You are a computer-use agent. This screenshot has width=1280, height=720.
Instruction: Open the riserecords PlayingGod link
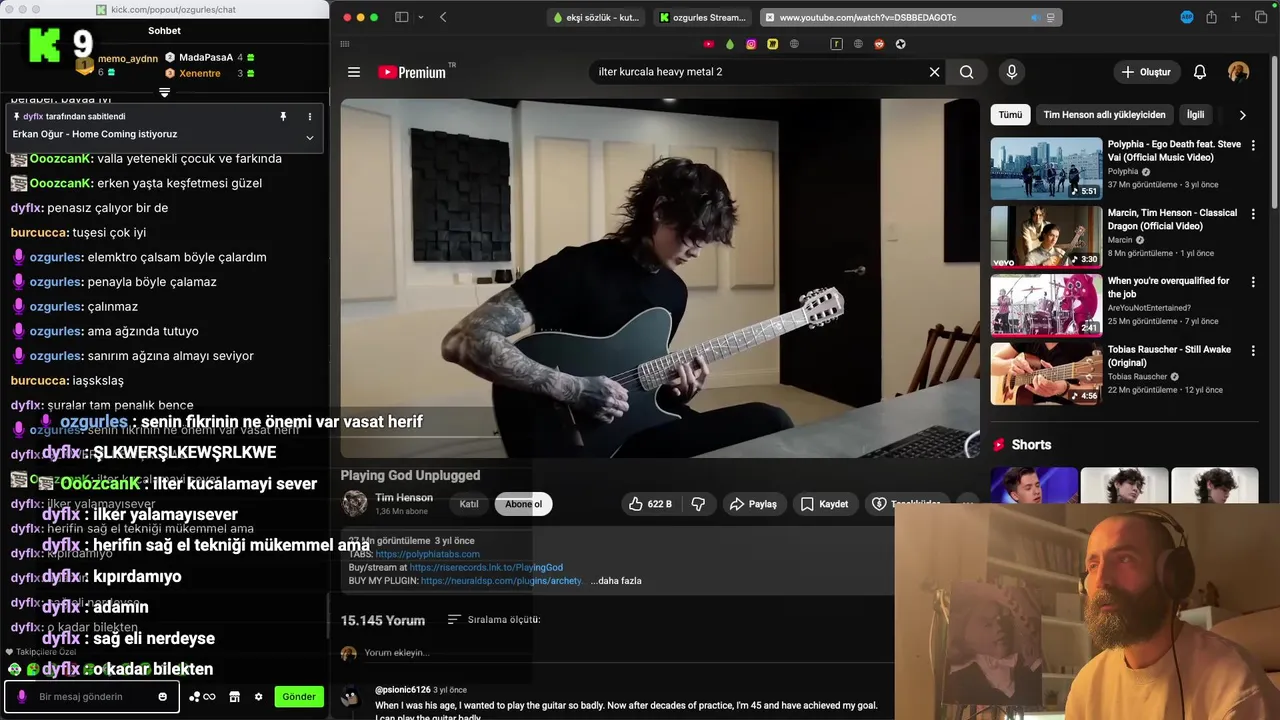[486, 567]
